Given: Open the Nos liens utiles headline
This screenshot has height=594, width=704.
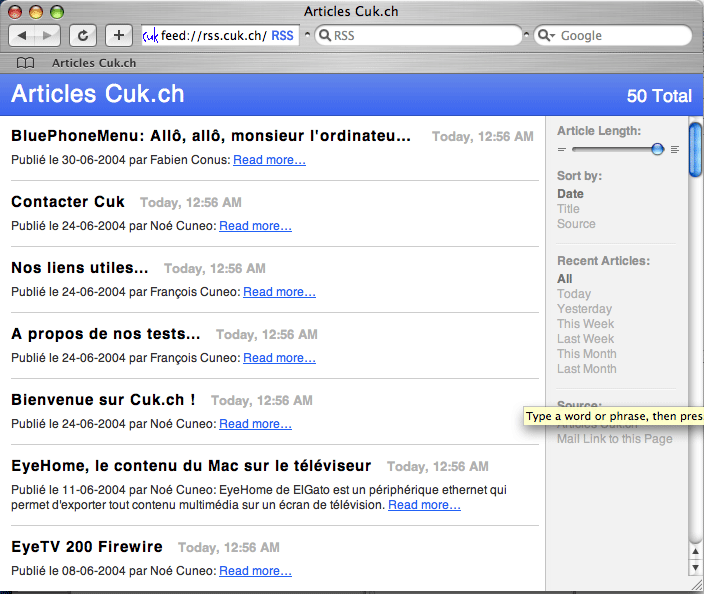Looking at the screenshot, I should tap(79, 268).
